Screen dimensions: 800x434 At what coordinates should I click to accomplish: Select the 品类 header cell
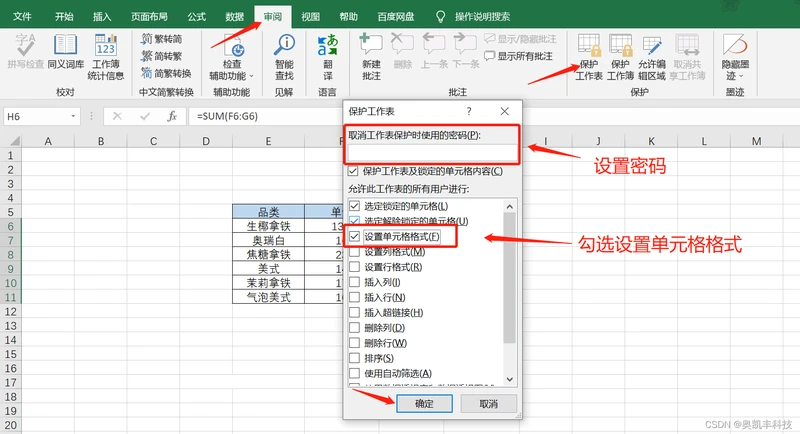click(x=269, y=212)
